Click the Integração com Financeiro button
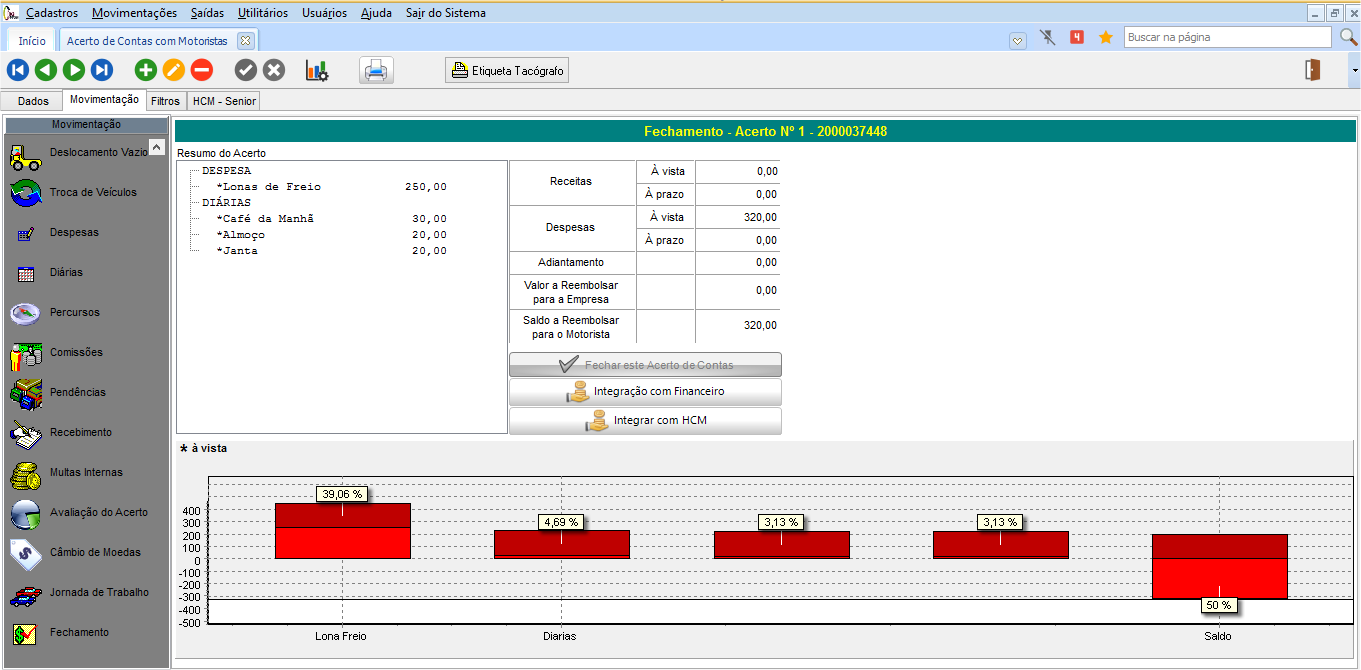Screen dimensions: 1361x670 pyautogui.click(x=645, y=391)
